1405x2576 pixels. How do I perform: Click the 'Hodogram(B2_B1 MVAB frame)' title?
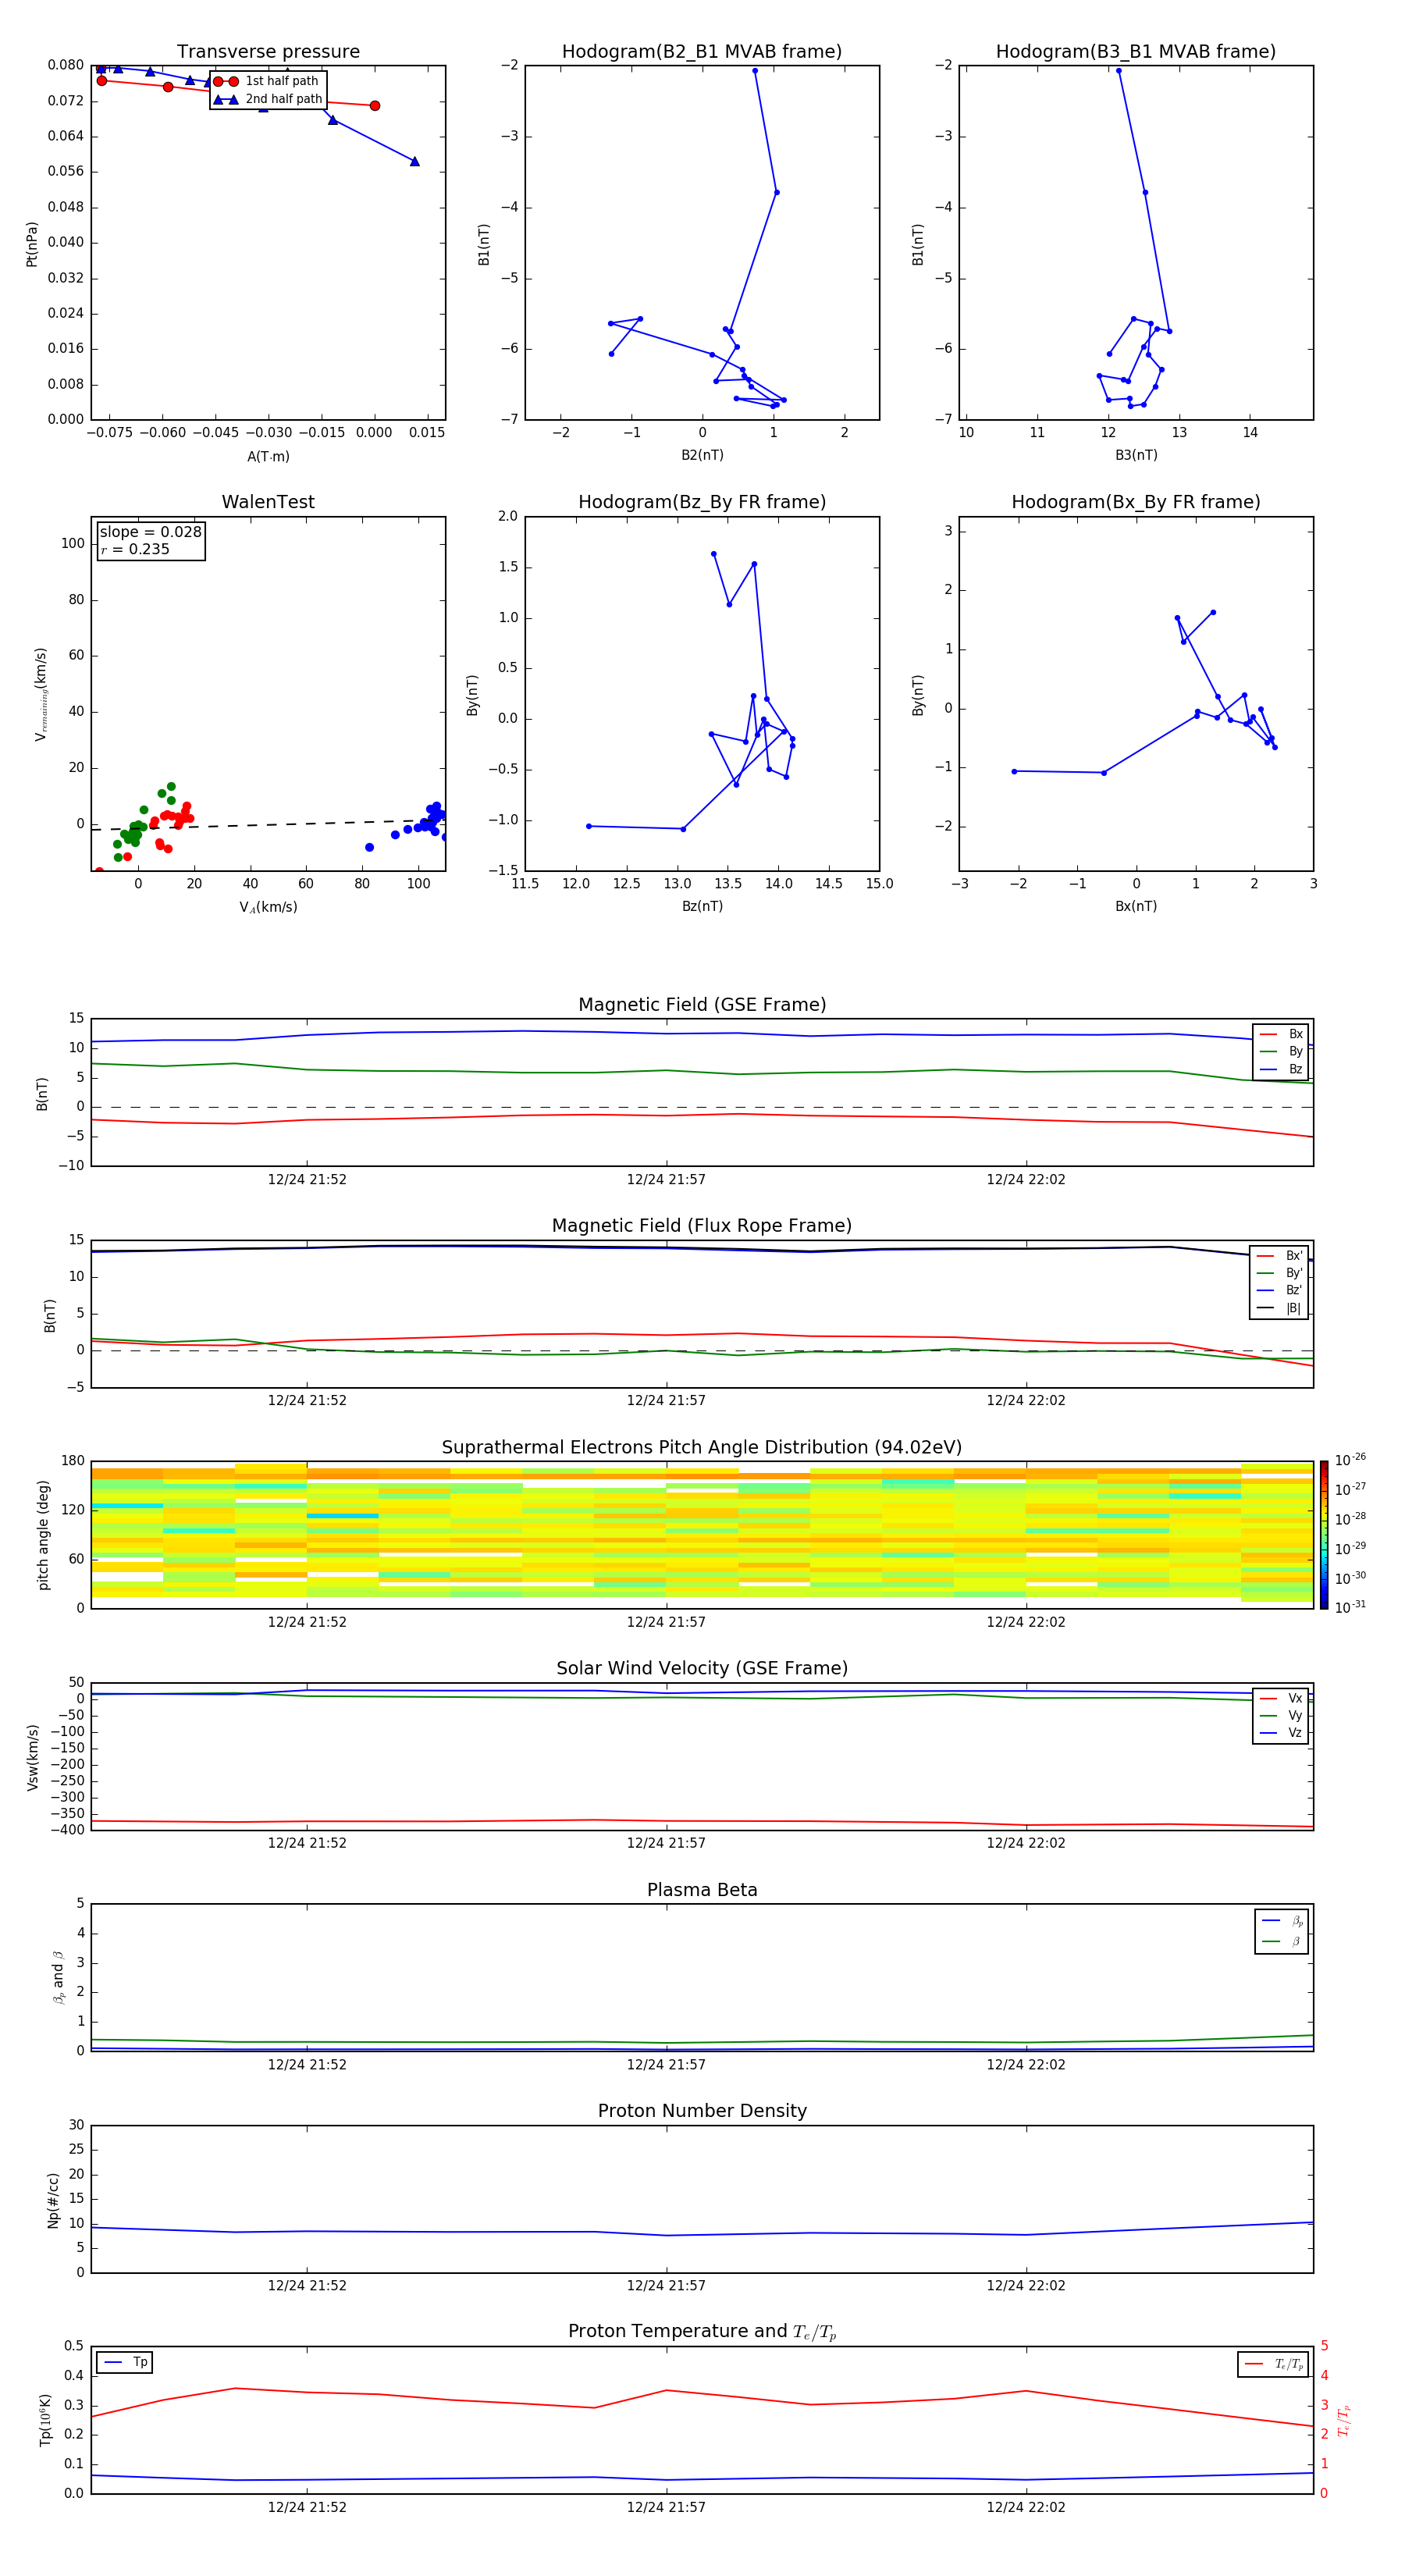pos(702,52)
